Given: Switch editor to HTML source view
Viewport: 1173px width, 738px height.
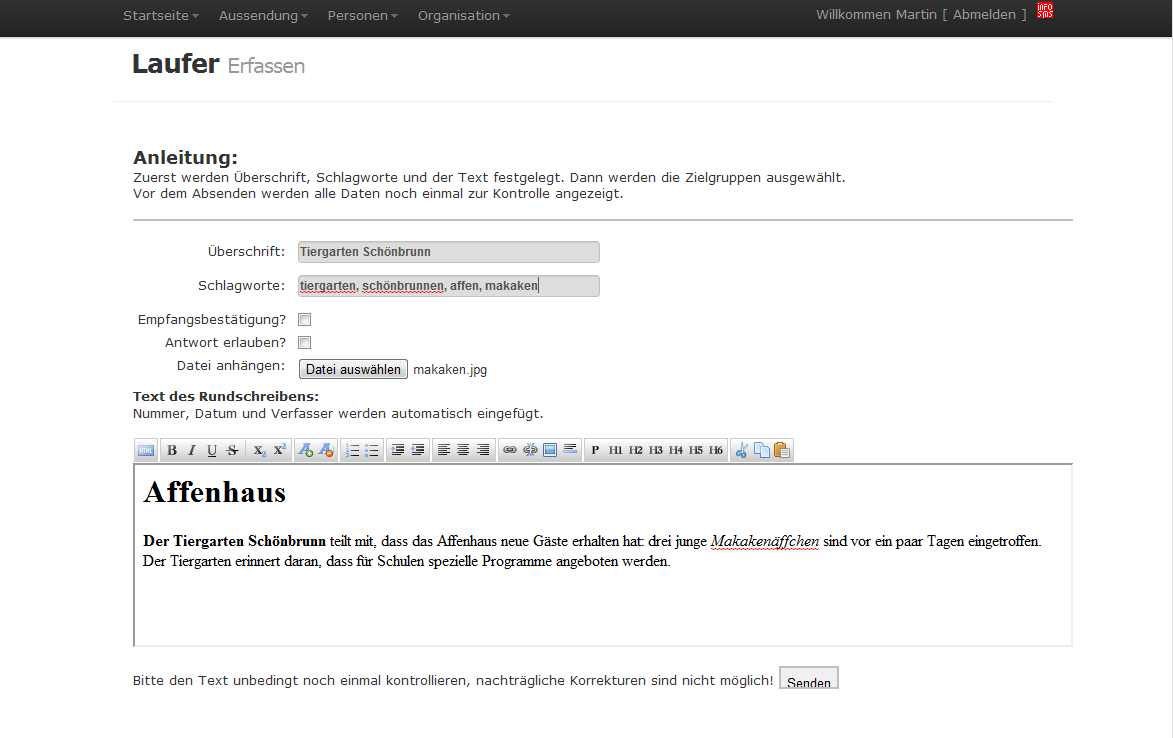Looking at the screenshot, I should [x=146, y=451].
